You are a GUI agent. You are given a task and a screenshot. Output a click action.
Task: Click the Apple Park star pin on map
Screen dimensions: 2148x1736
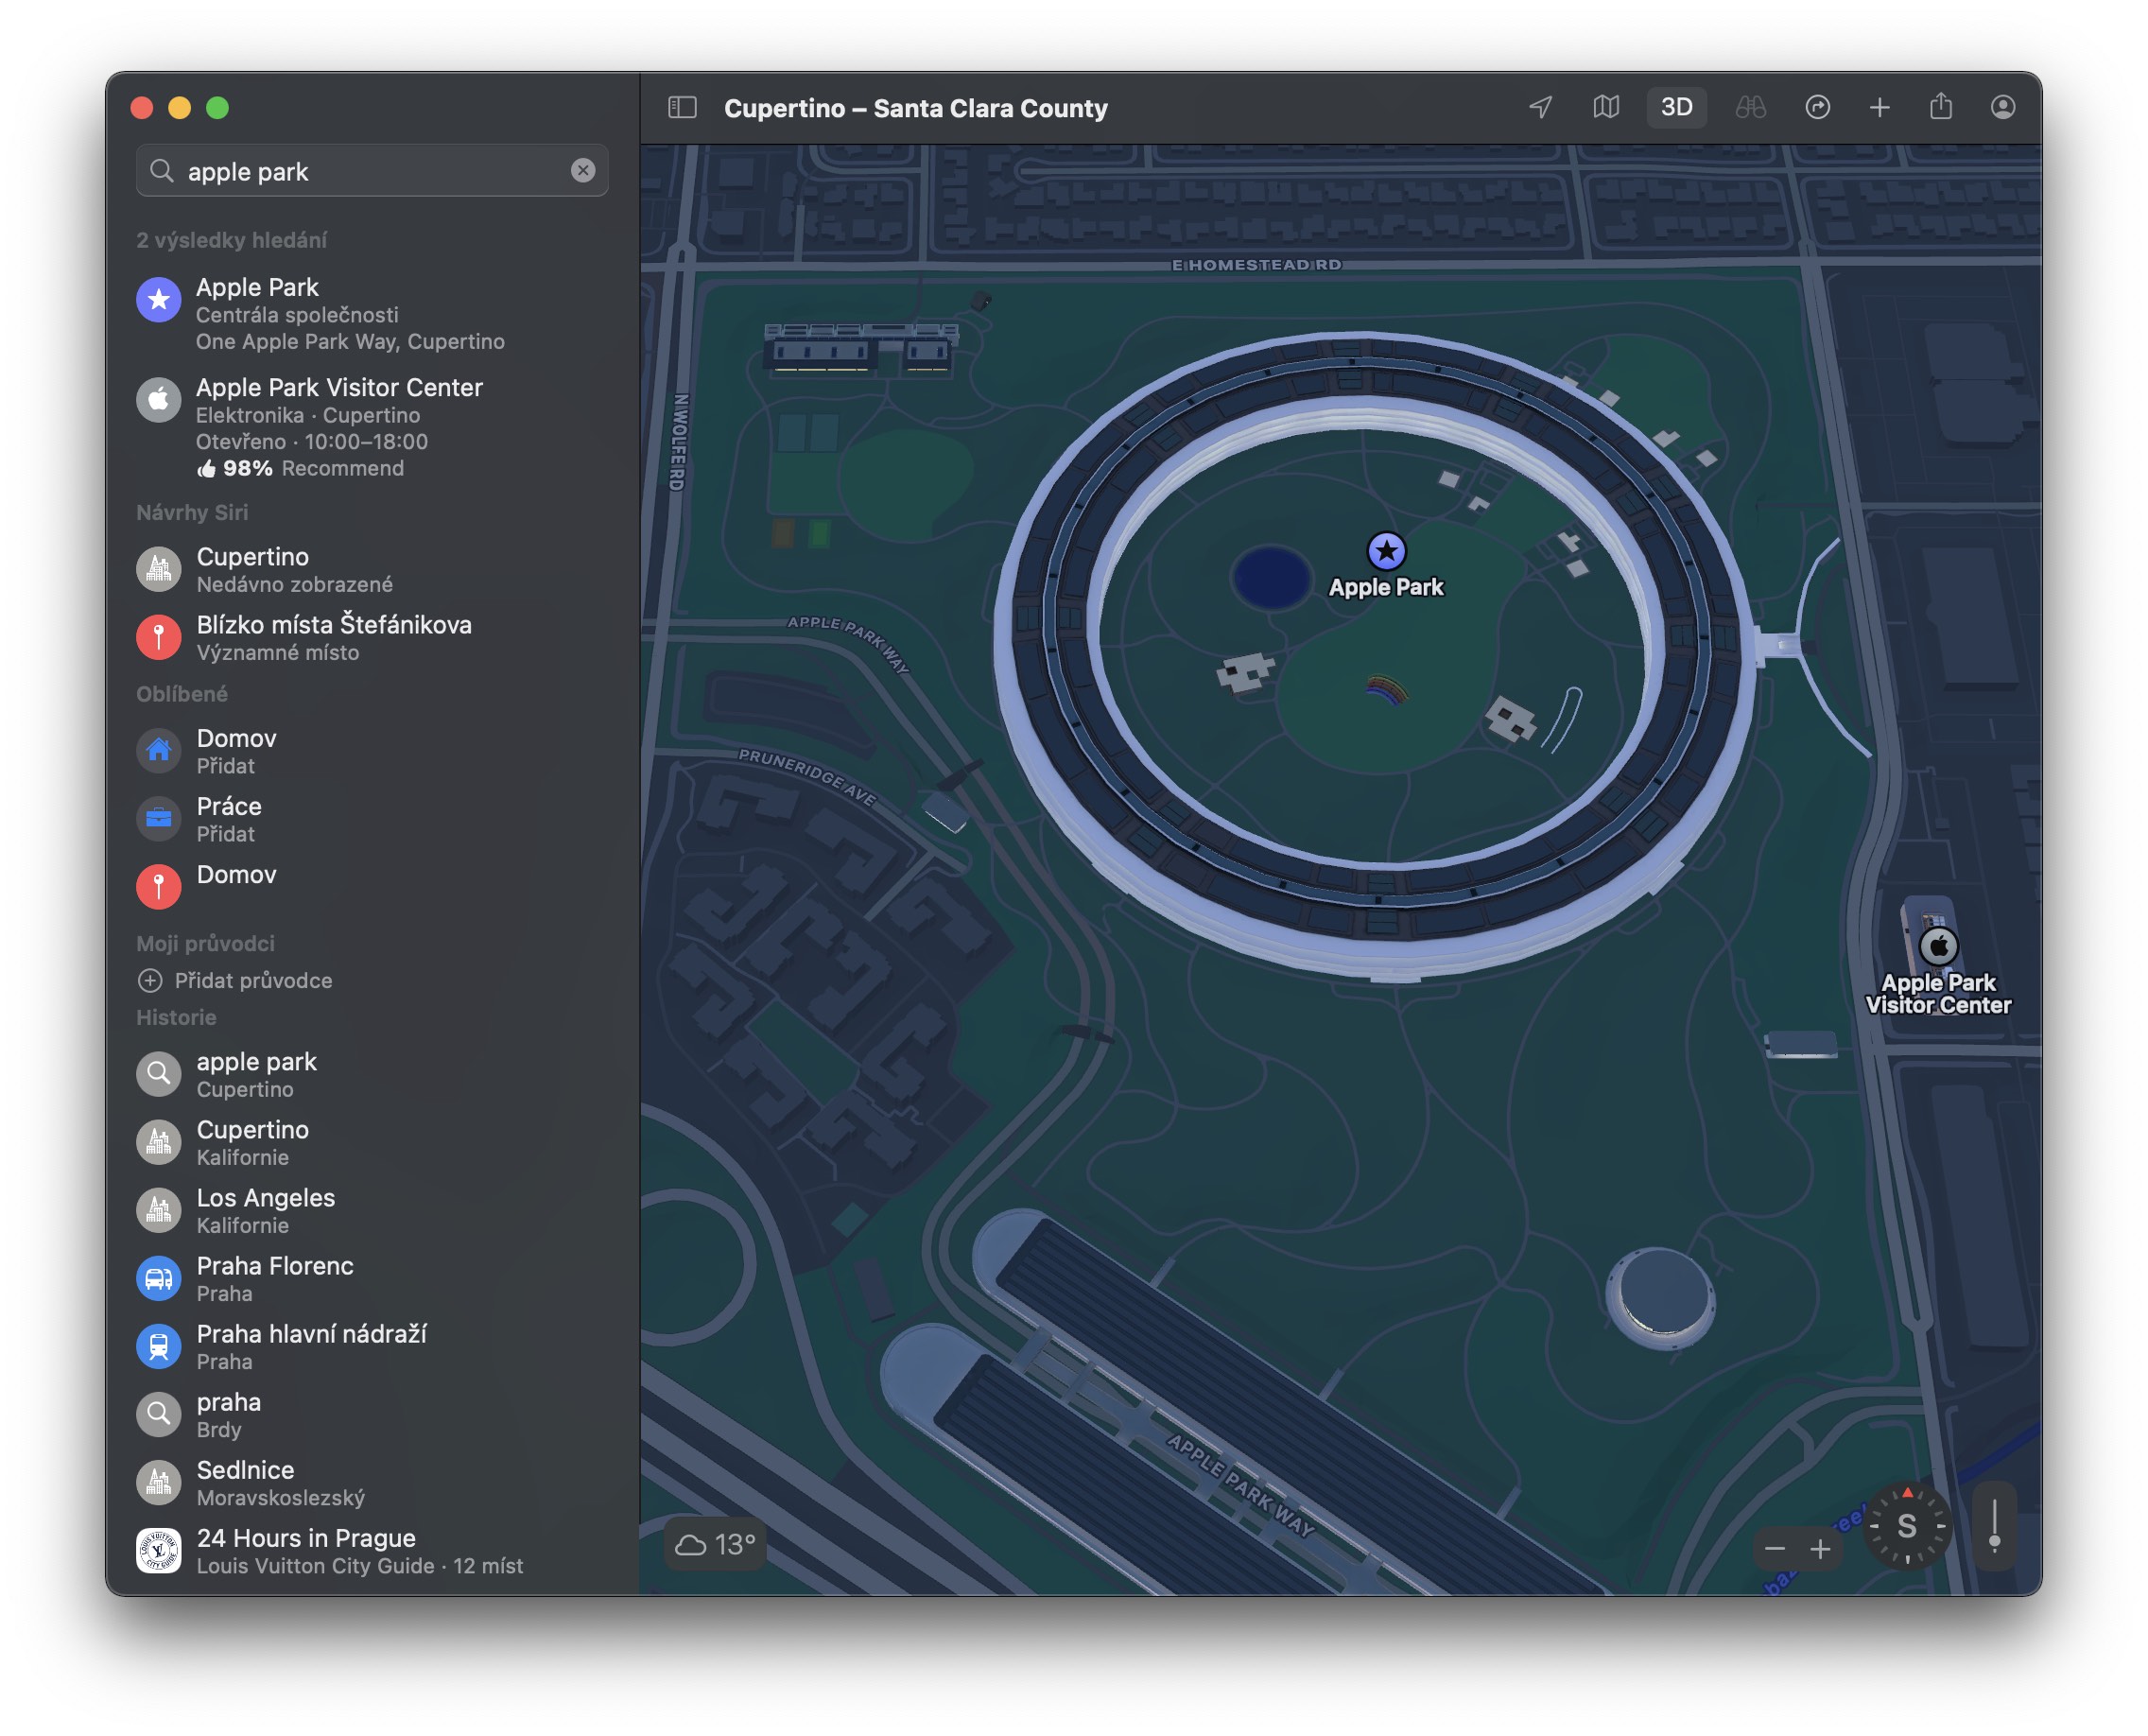tap(1385, 550)
